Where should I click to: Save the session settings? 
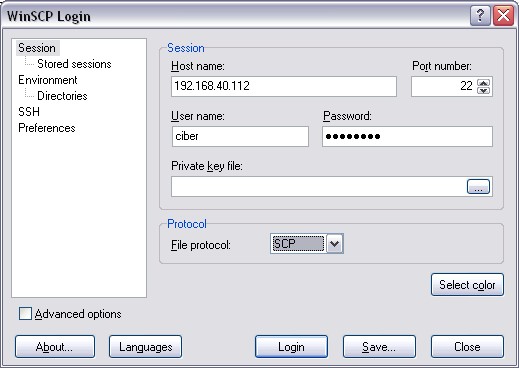379,347
